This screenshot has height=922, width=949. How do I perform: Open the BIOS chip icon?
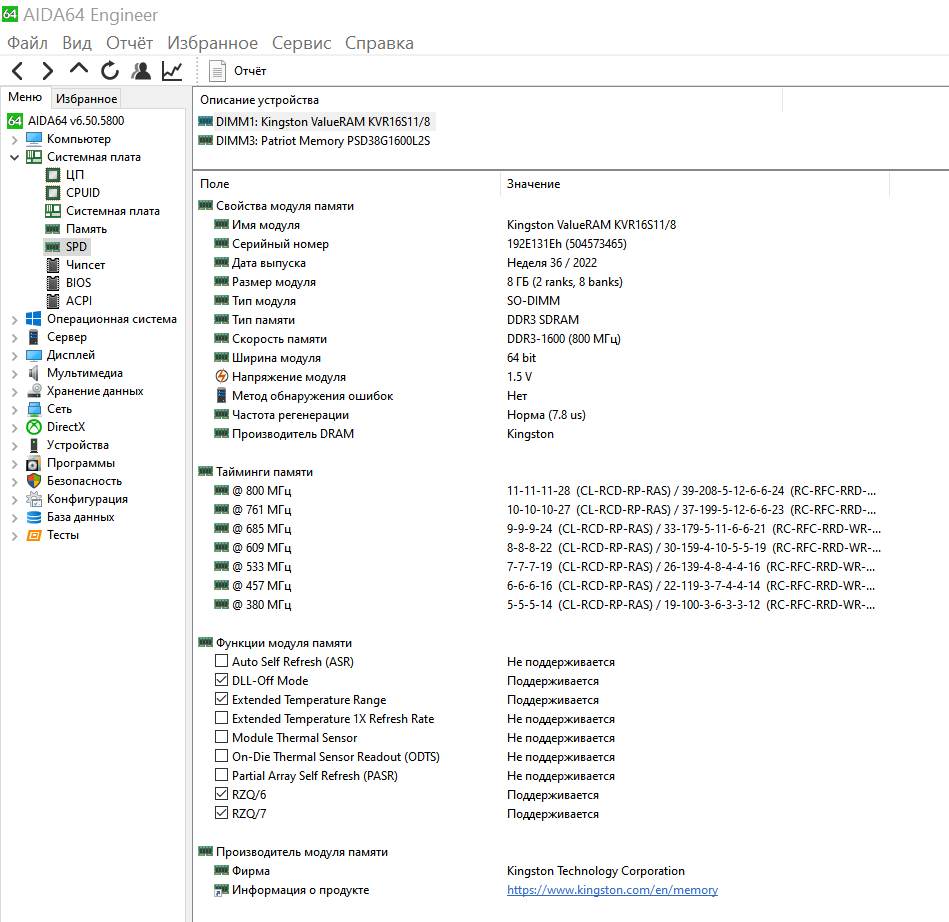point(53,283)
